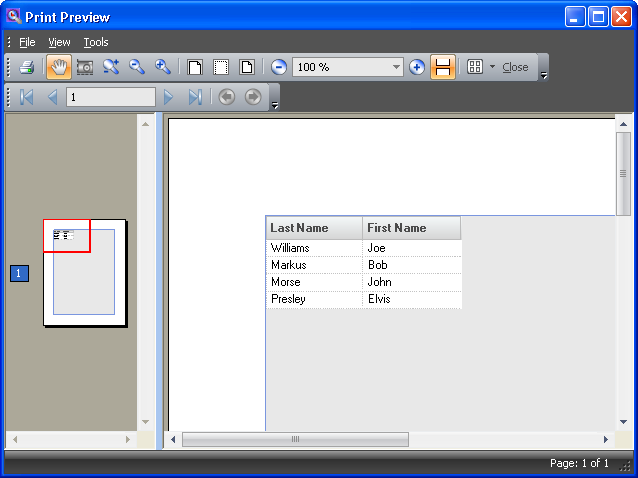Viewport: 638px width, 478px height.
Task: Open the Tools menu
Action: point(96,42)
